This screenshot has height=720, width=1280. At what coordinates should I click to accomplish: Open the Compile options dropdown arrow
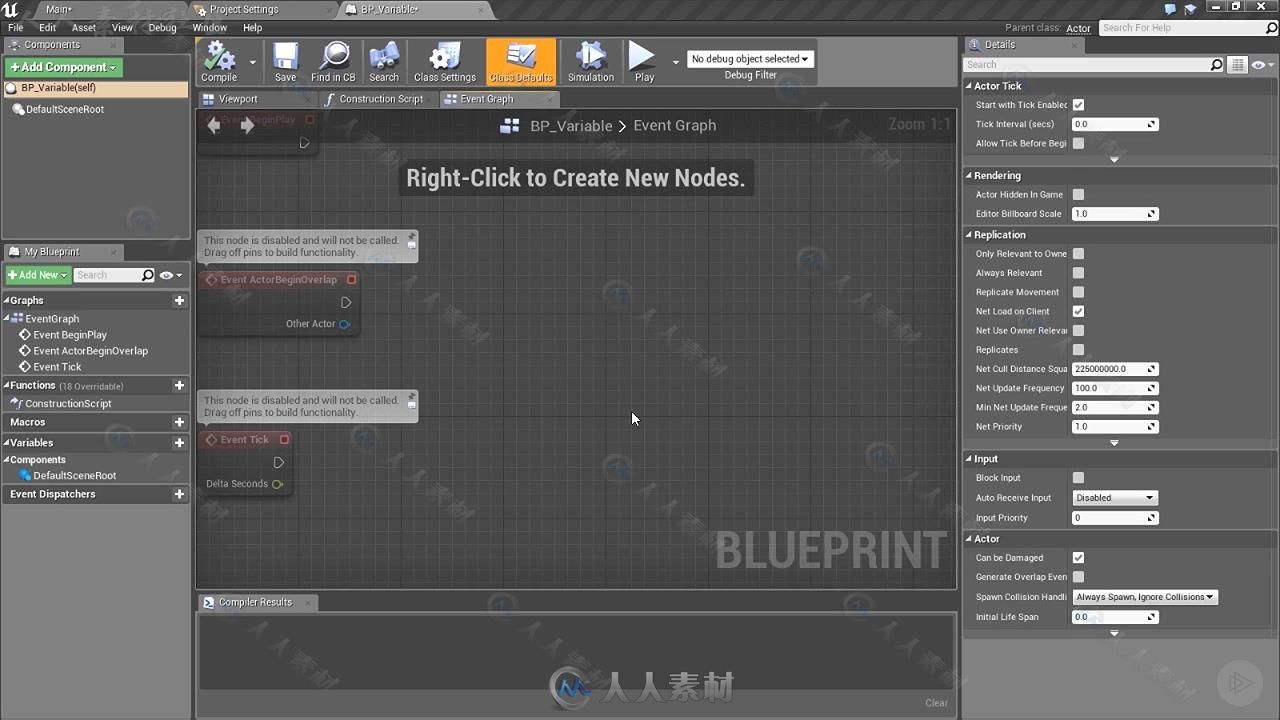pos(252,62)
